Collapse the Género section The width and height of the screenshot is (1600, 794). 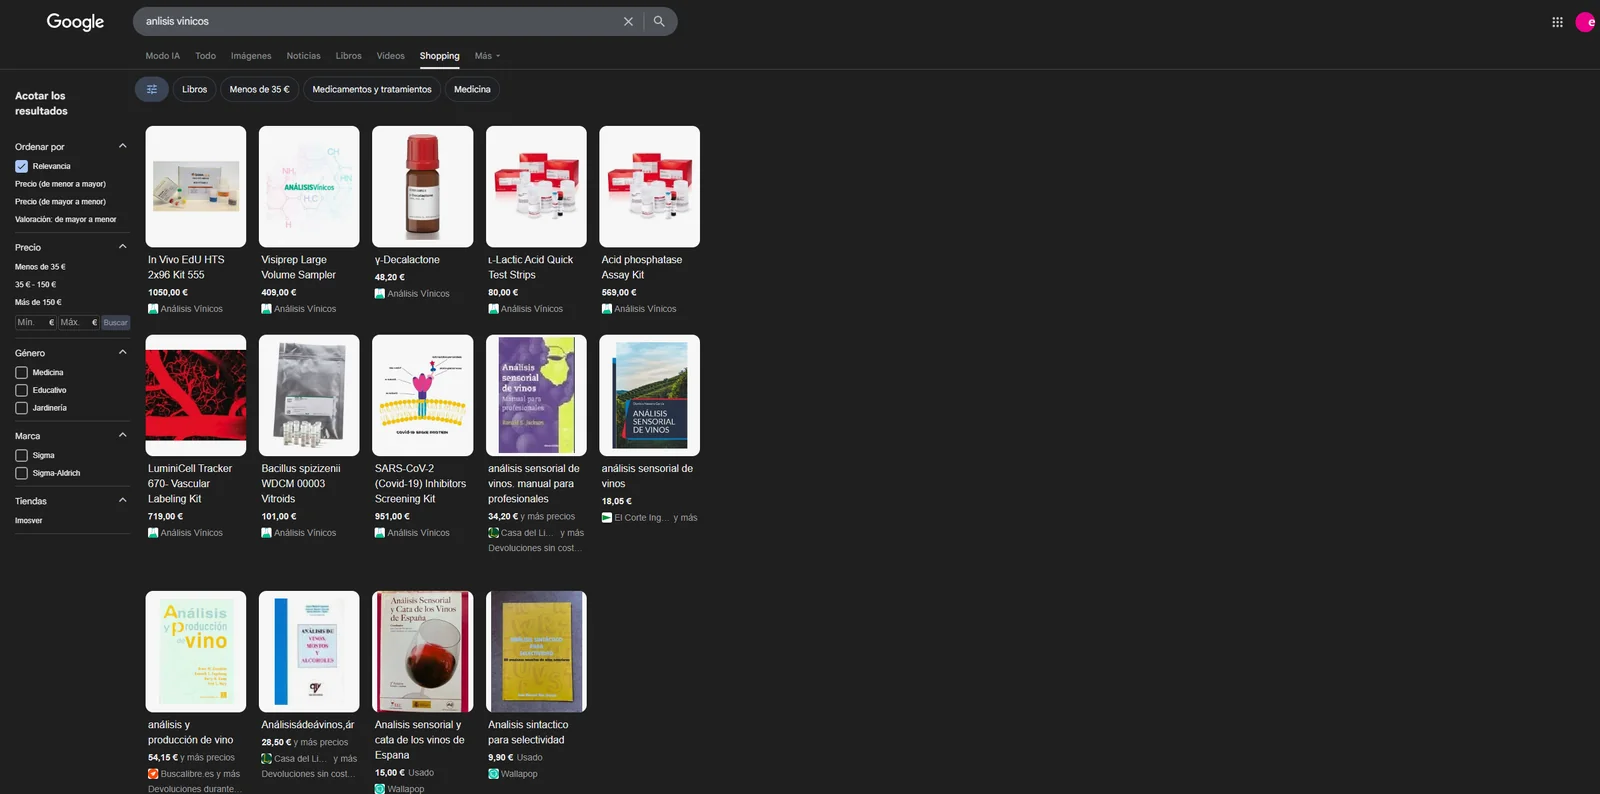[x=123, y=352]
